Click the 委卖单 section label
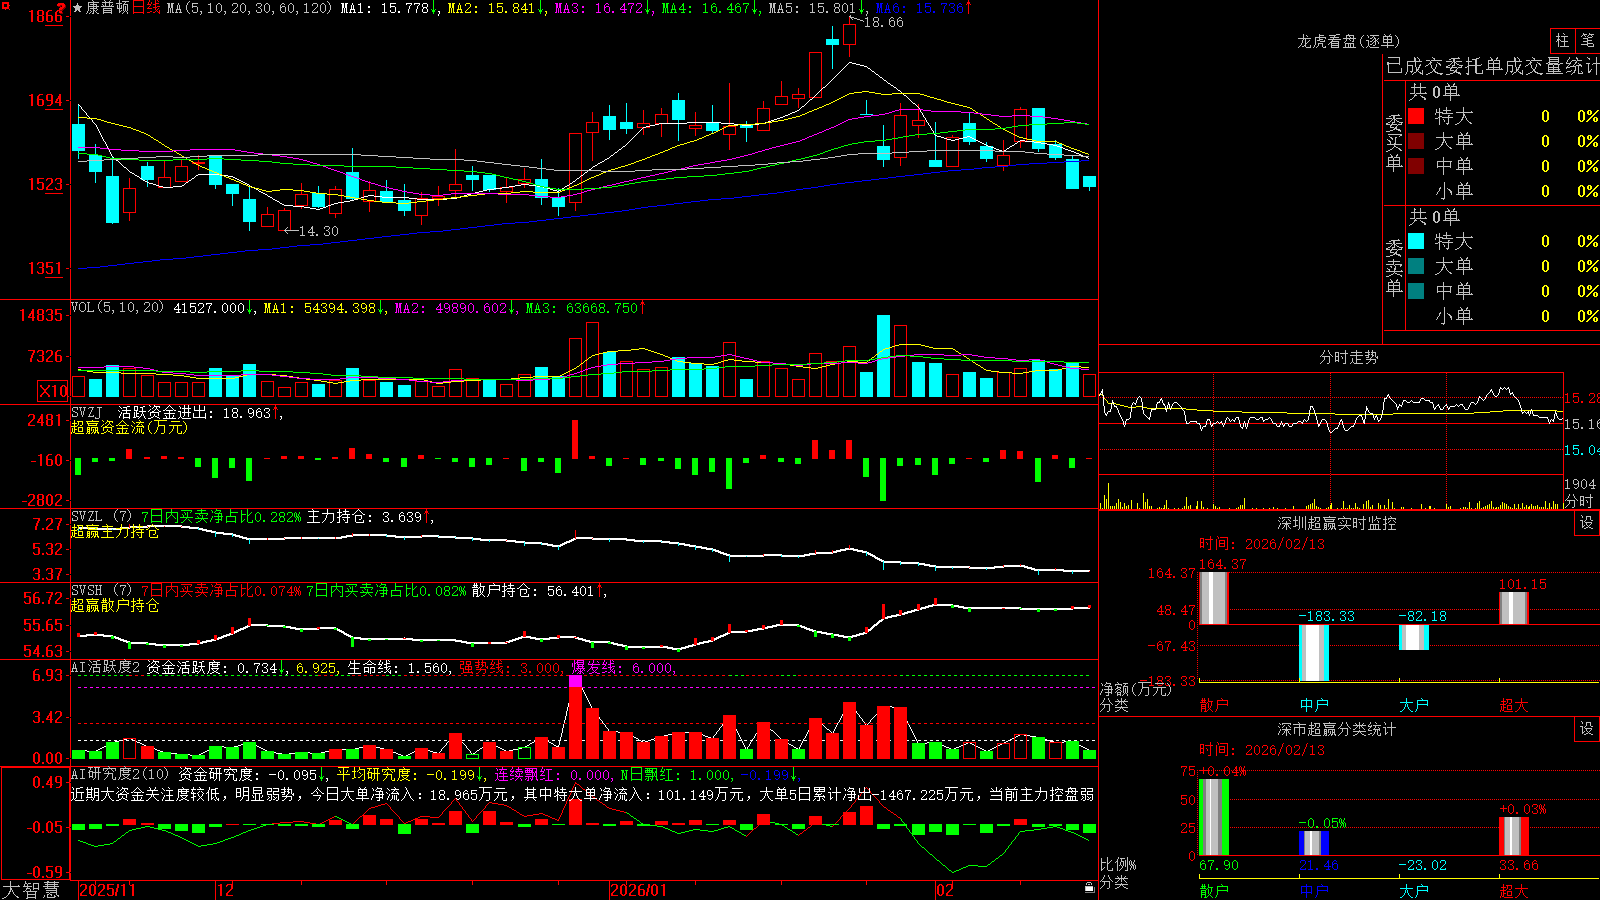The image size is (1600, 900). (x=1394, y=267)
